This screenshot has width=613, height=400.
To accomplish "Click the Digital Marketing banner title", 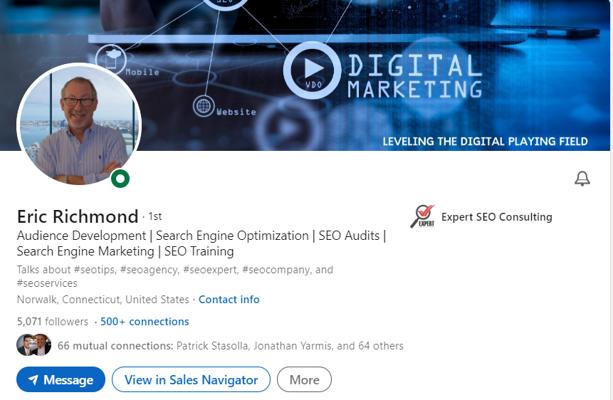I will click(x=413, y=77).
